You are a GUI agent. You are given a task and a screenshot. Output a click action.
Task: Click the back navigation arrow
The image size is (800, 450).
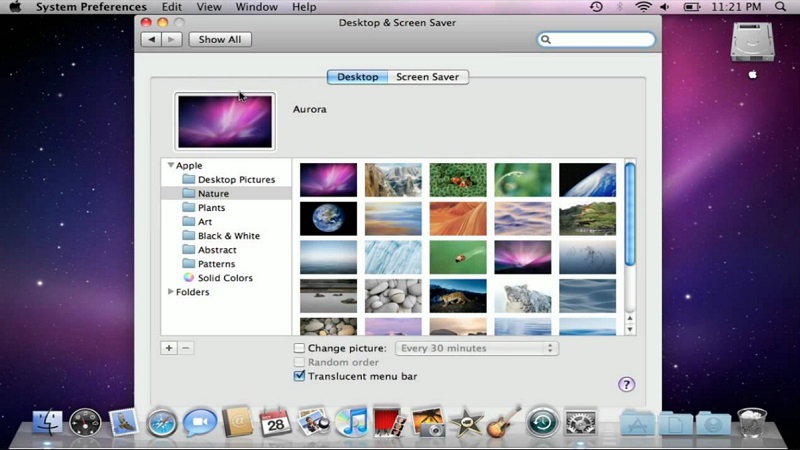(x=151, y=40)
